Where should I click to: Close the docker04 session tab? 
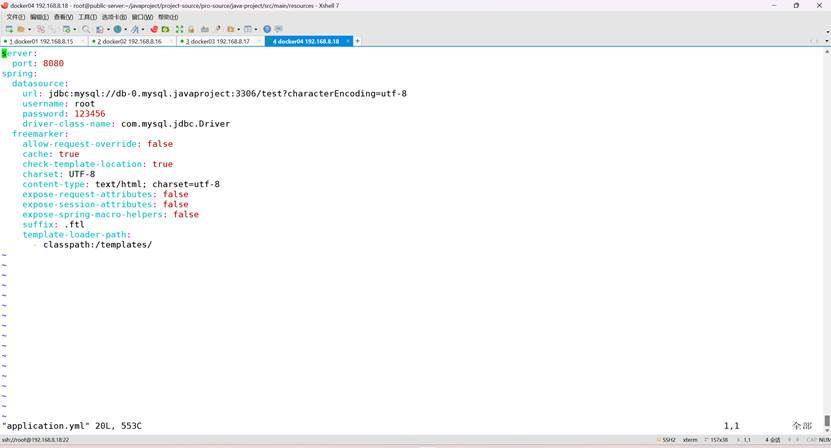click(x=348, y=41)
